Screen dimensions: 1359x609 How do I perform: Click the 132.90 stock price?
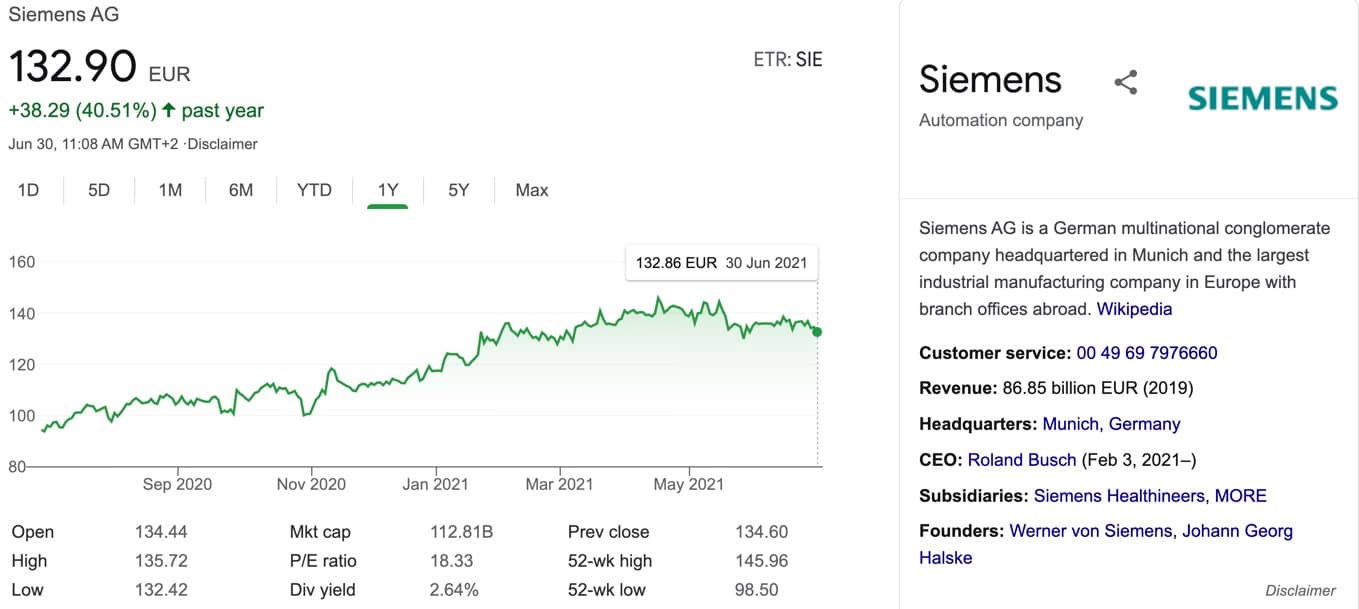(72, 66)
